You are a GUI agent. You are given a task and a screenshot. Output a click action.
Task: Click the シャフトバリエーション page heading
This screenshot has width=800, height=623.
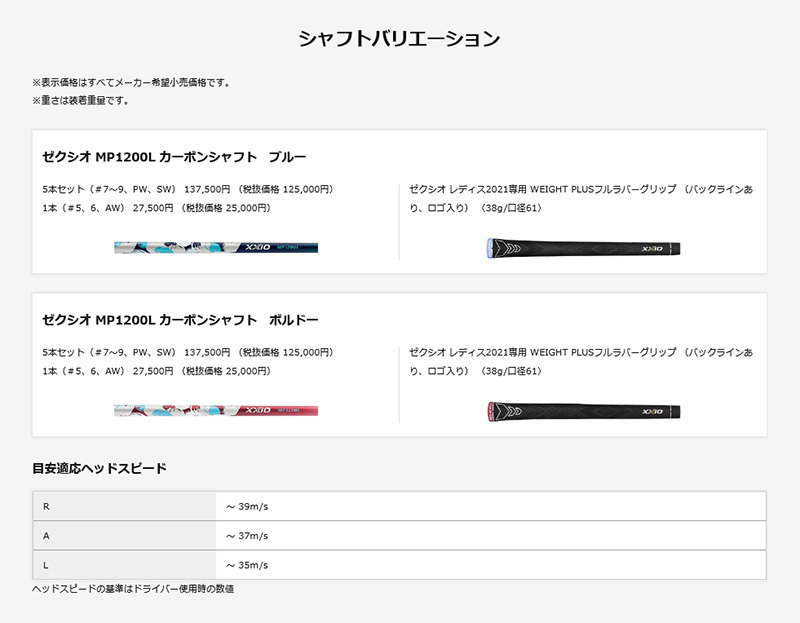coord(399,39)
